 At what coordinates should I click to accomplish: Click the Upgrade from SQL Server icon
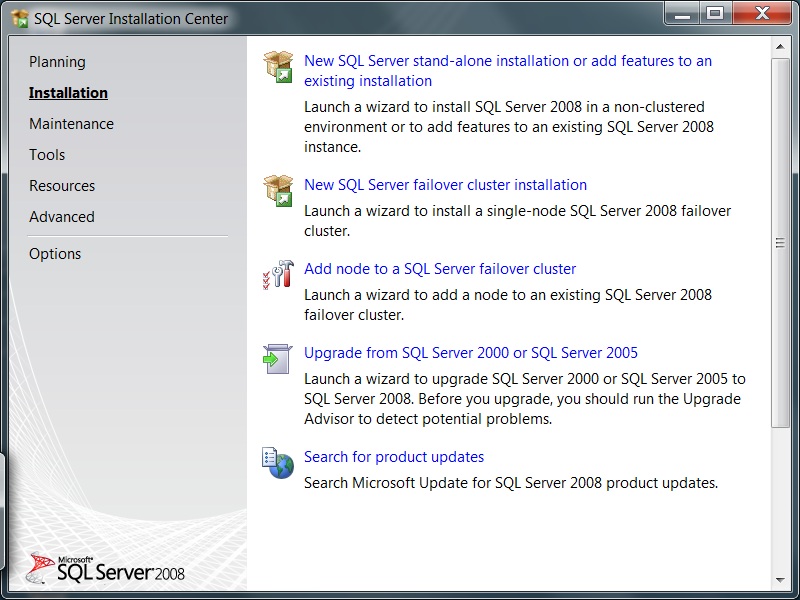278,358
